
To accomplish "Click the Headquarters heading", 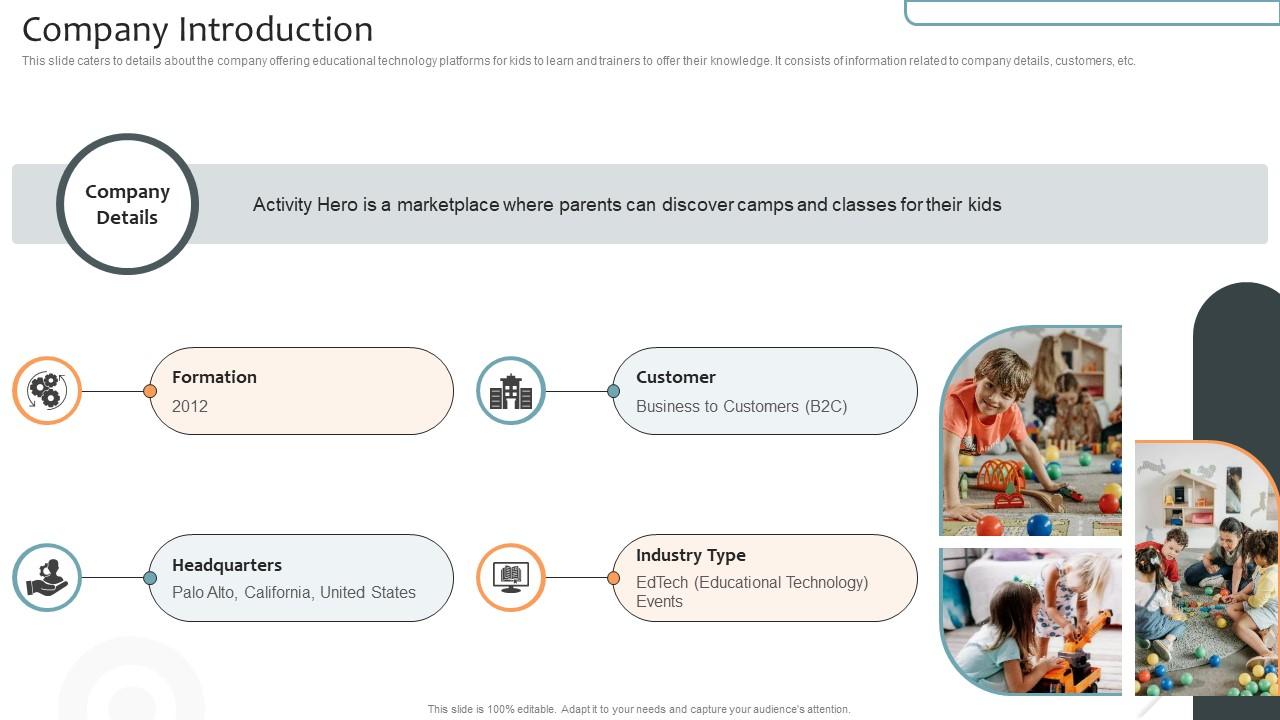I will [227, 565].
